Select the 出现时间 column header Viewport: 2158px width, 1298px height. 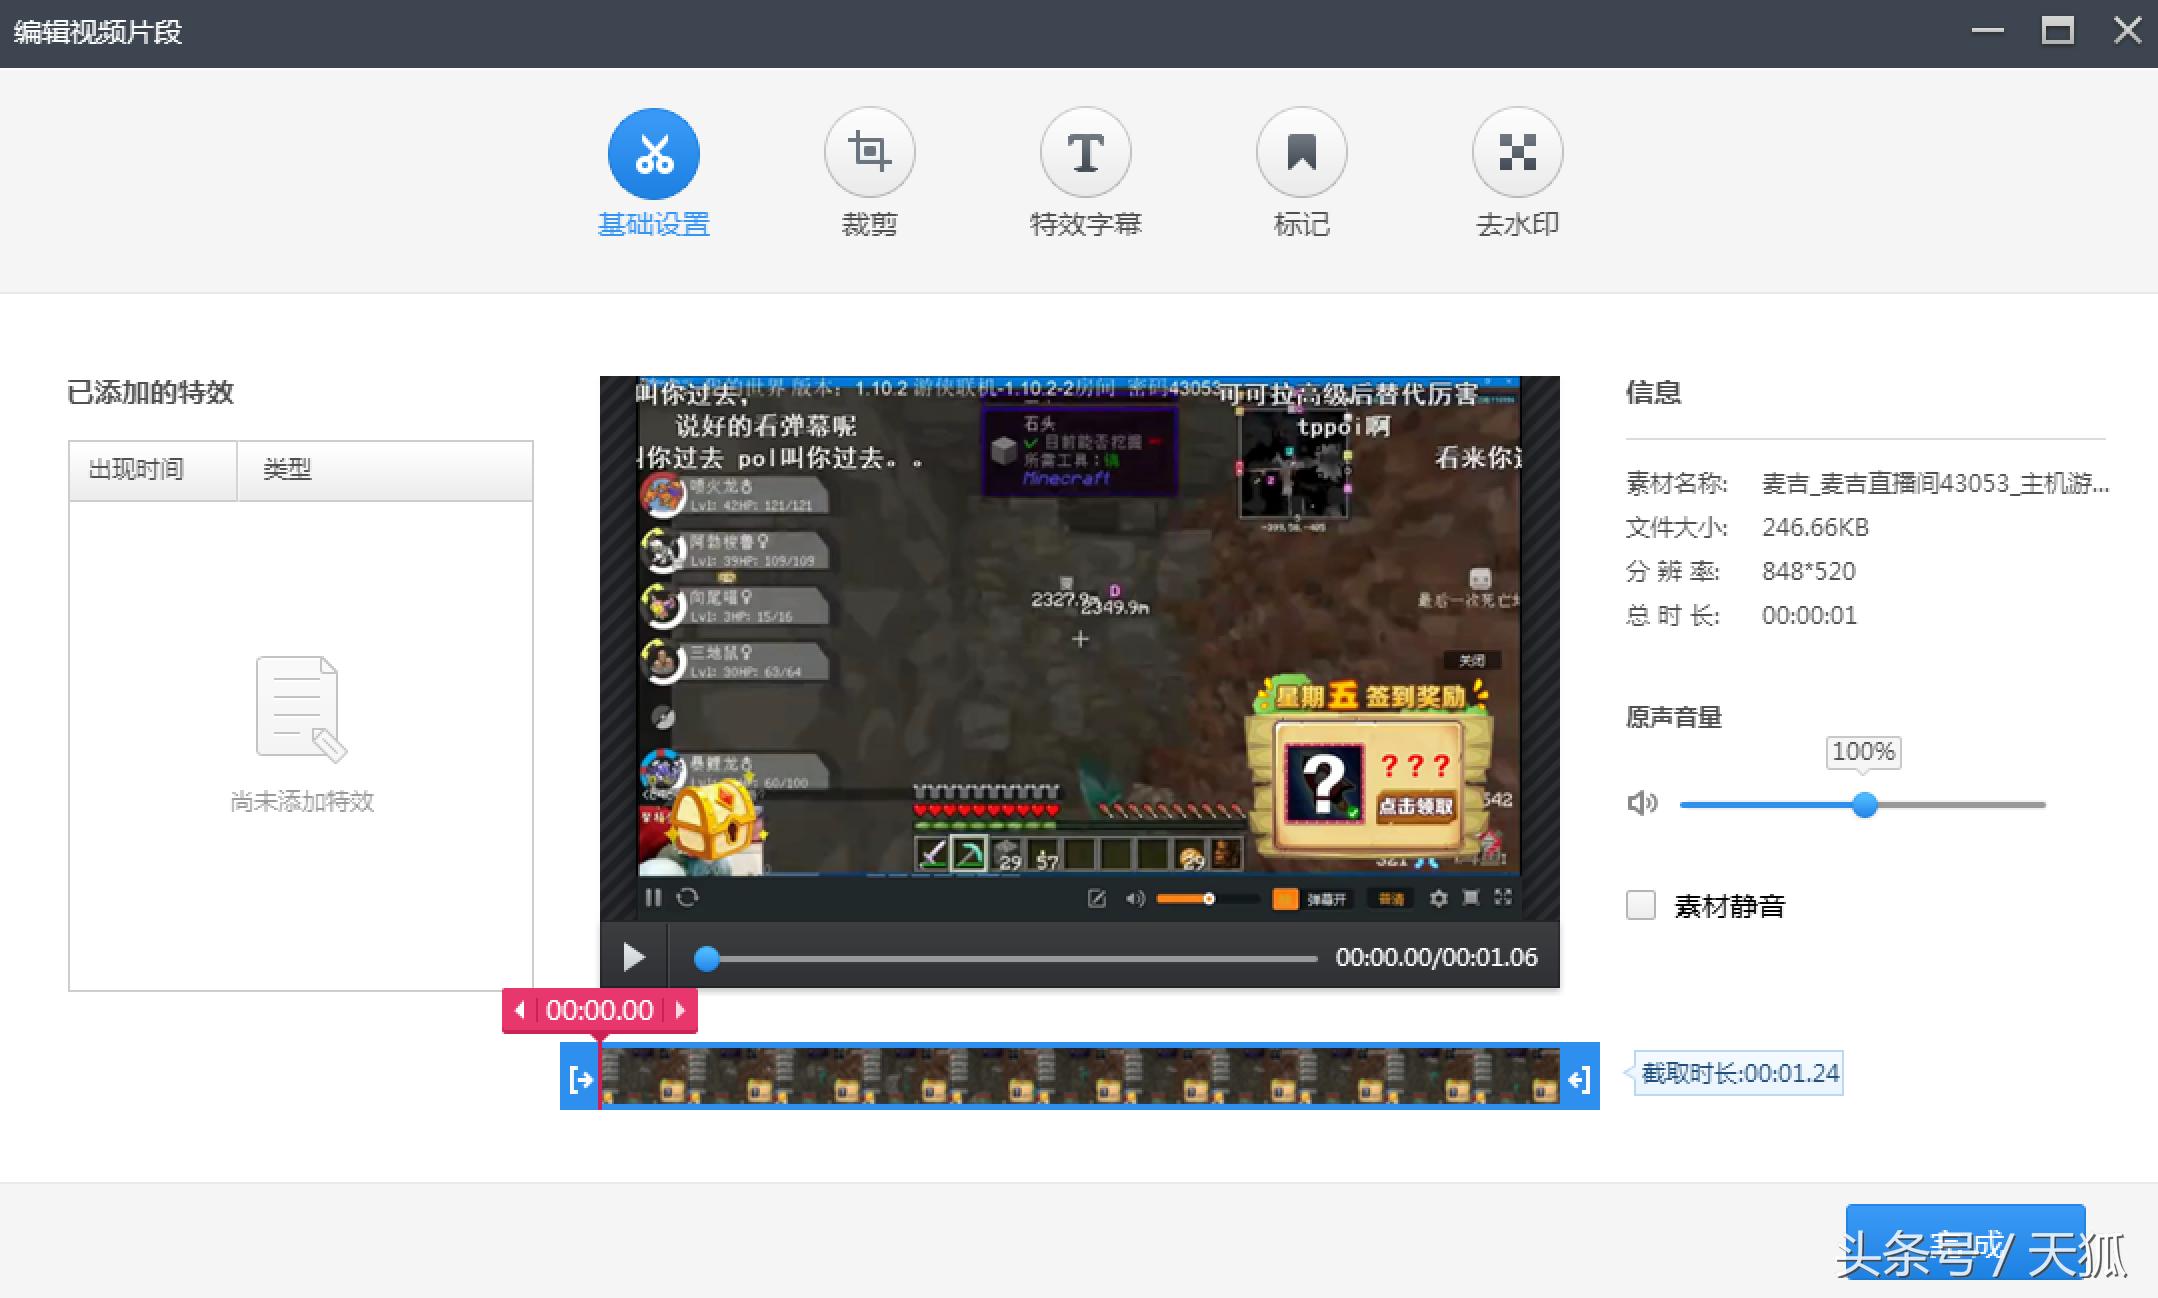coord(137,469)
